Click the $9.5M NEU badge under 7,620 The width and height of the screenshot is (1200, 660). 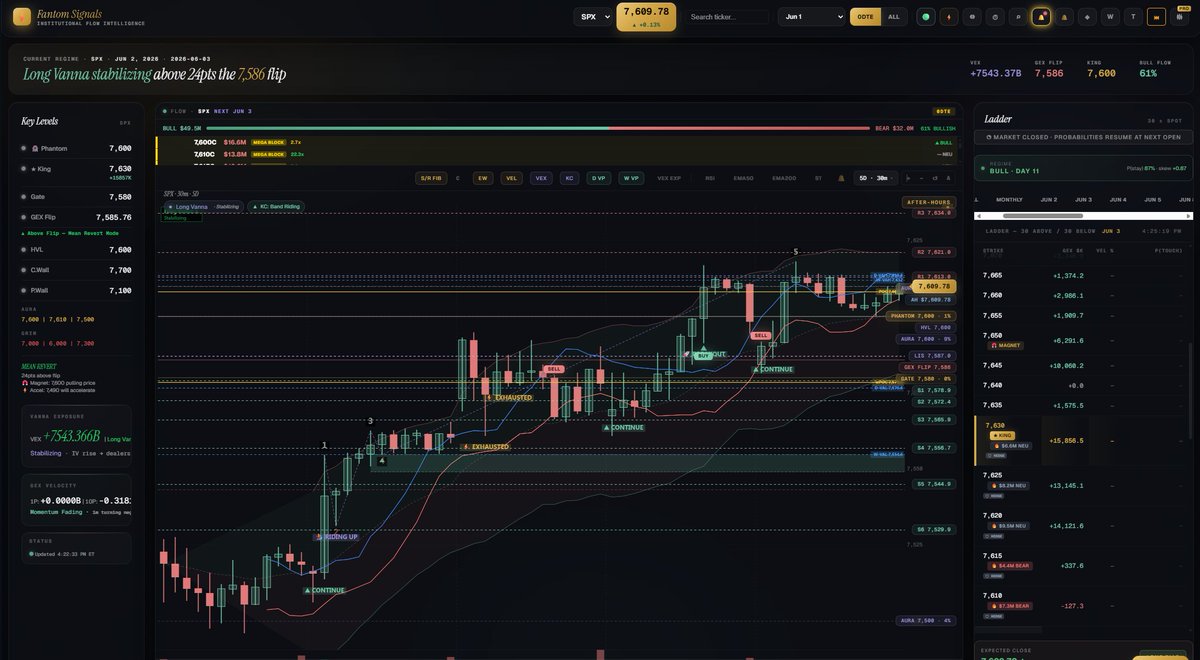click(1006, 525)
